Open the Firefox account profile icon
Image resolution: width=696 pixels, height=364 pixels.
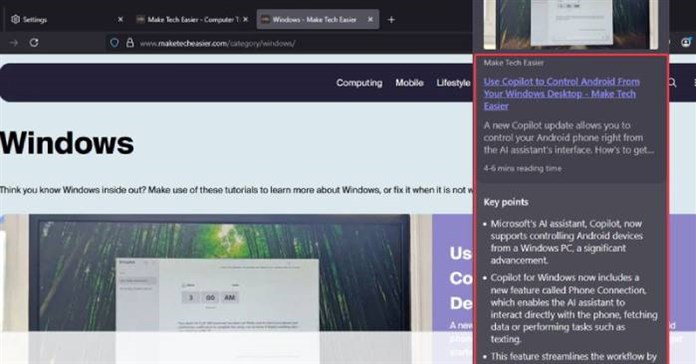click(x=686, y=43)
